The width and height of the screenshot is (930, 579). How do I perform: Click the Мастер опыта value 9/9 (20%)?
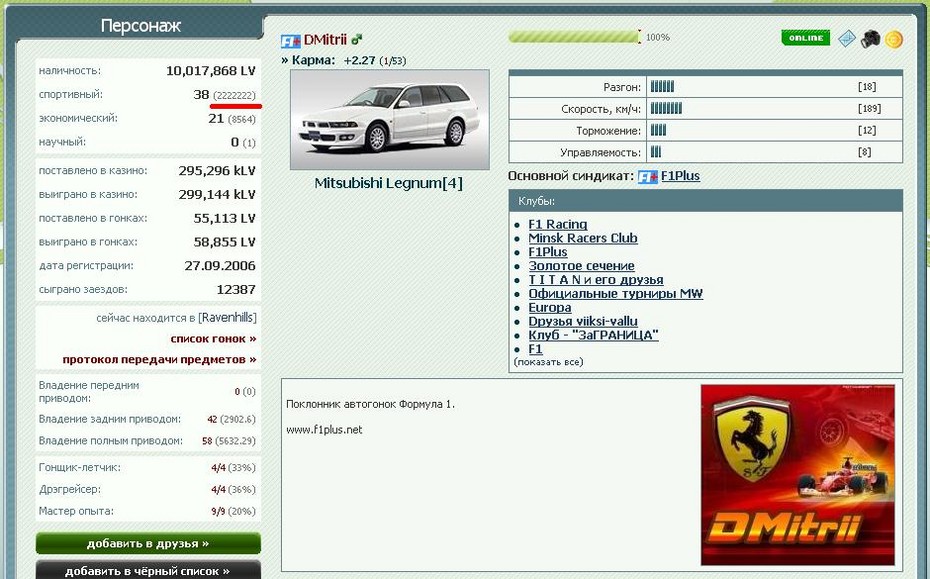click(x=233, y=511)
